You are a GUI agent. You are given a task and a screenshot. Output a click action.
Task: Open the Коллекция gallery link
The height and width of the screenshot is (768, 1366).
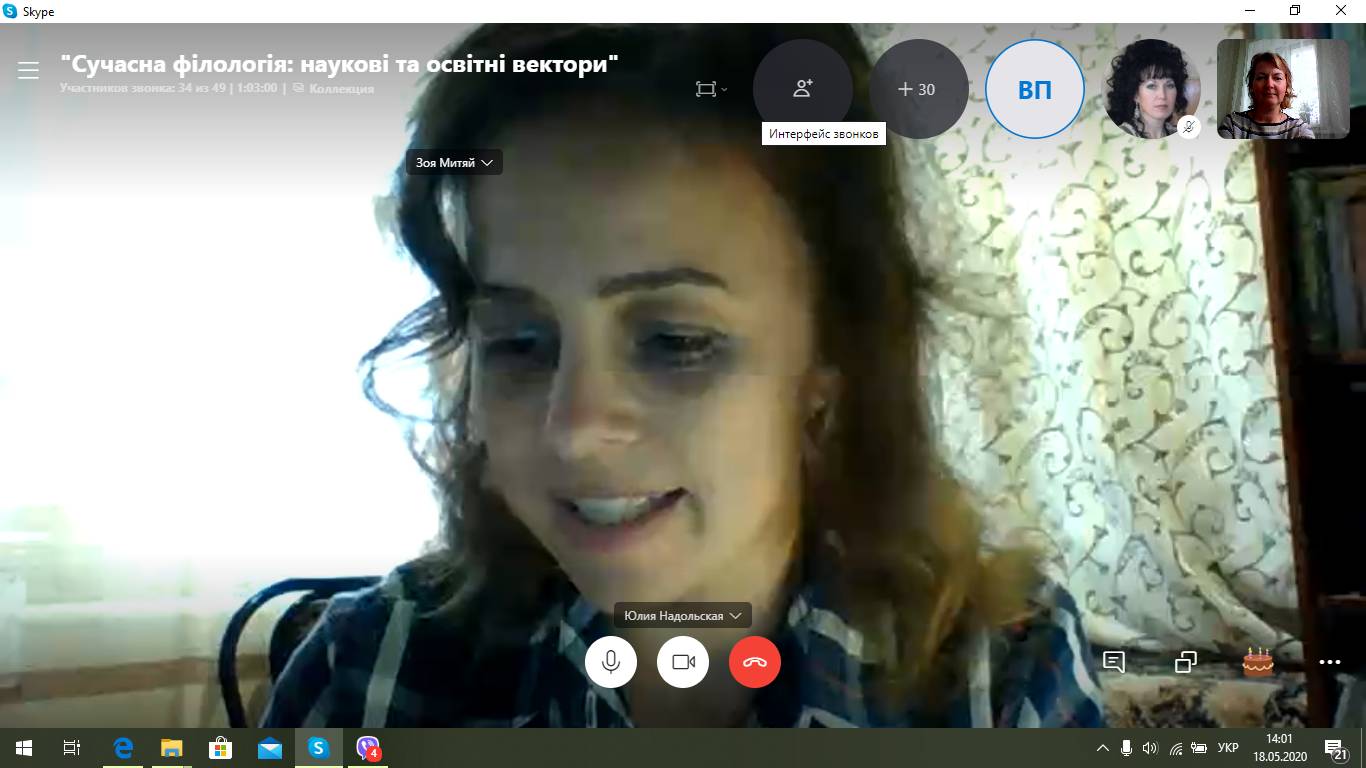(x=340, y=88)
